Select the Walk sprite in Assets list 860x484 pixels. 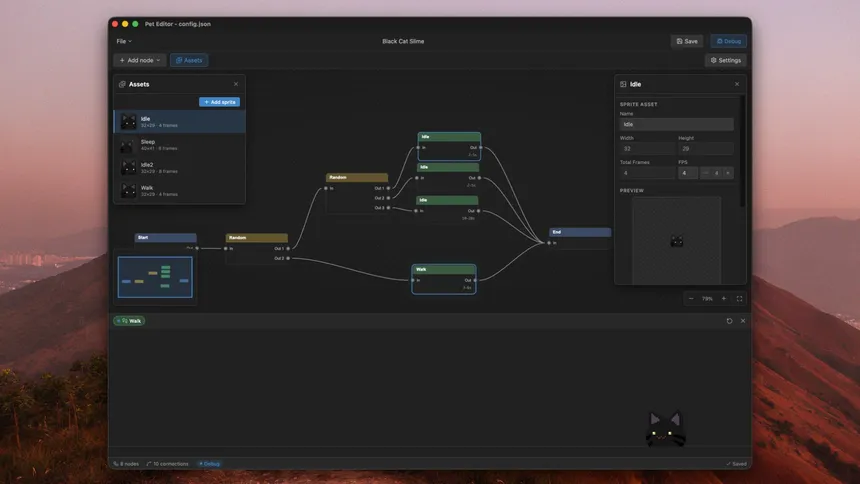point(179,190)
